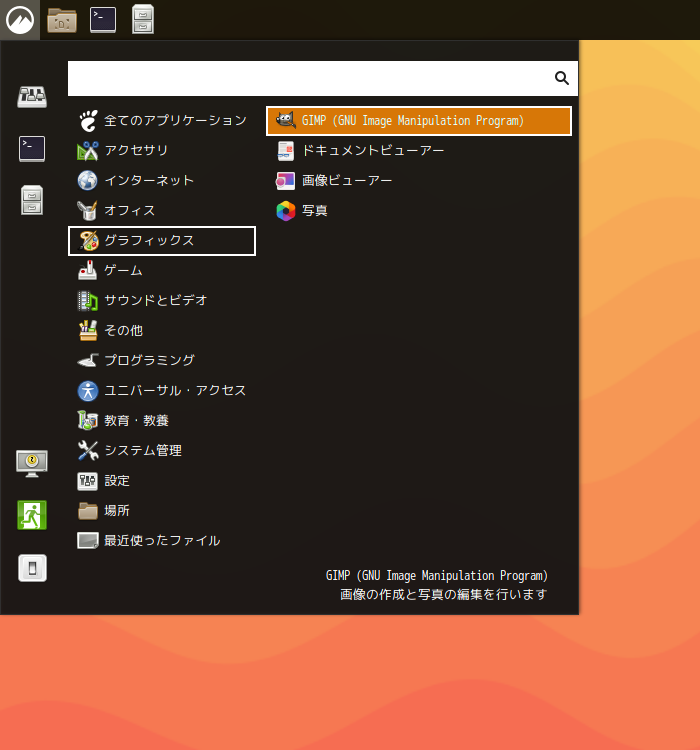
Task: Open 画像ビューアー application
Action: (x=419, y=181)
